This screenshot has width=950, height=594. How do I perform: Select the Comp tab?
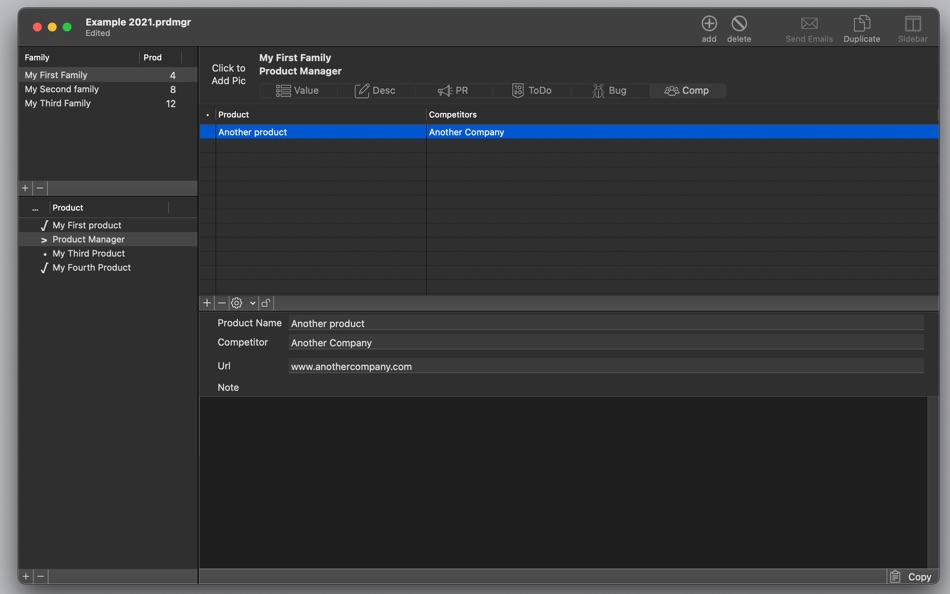tap(686, 90)
